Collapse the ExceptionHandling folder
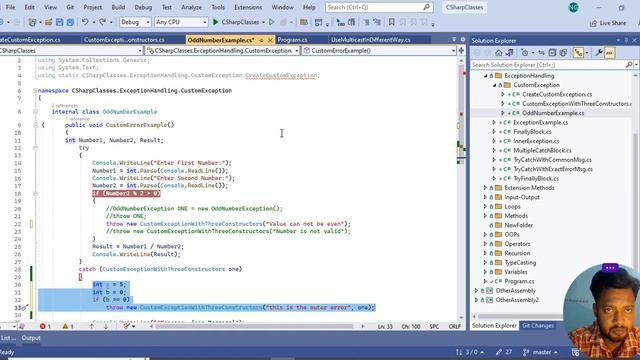 (486, 76)
